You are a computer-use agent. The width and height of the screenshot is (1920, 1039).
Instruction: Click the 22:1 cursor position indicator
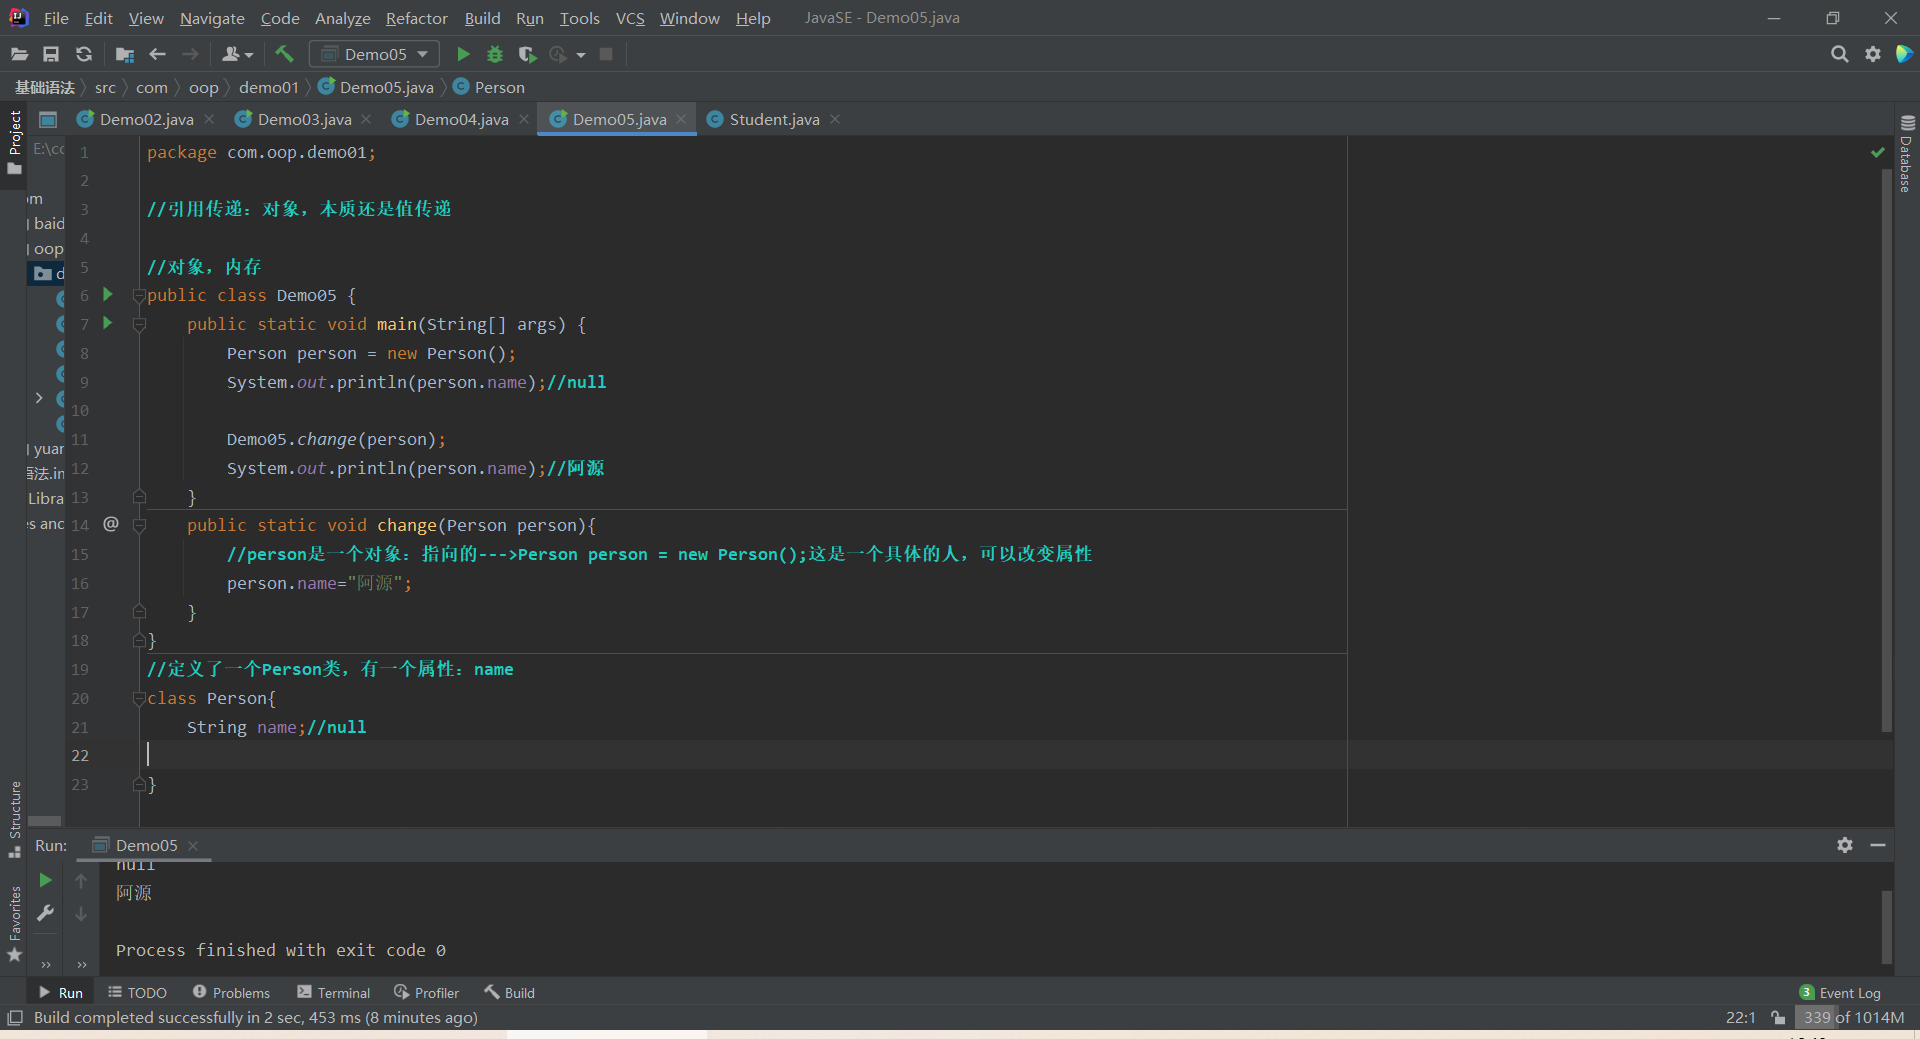coord(1740,1017)
